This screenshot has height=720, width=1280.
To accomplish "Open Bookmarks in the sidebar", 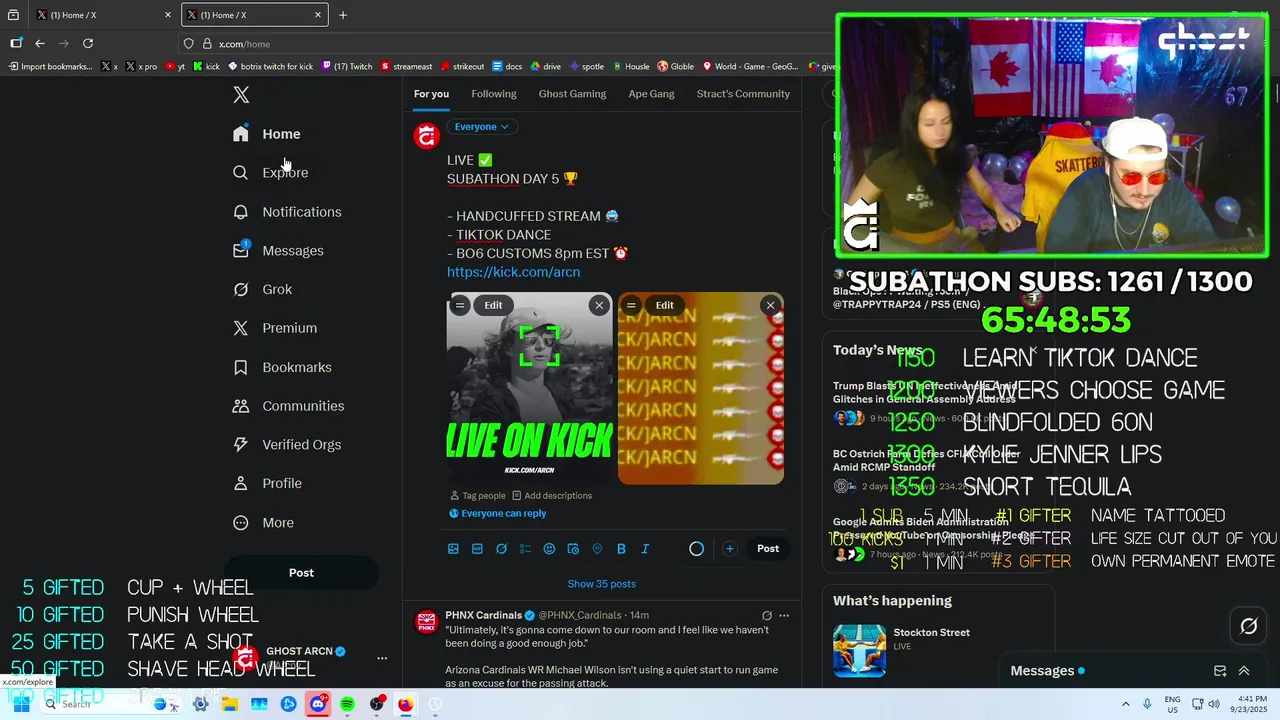I will tap(282, 367).
